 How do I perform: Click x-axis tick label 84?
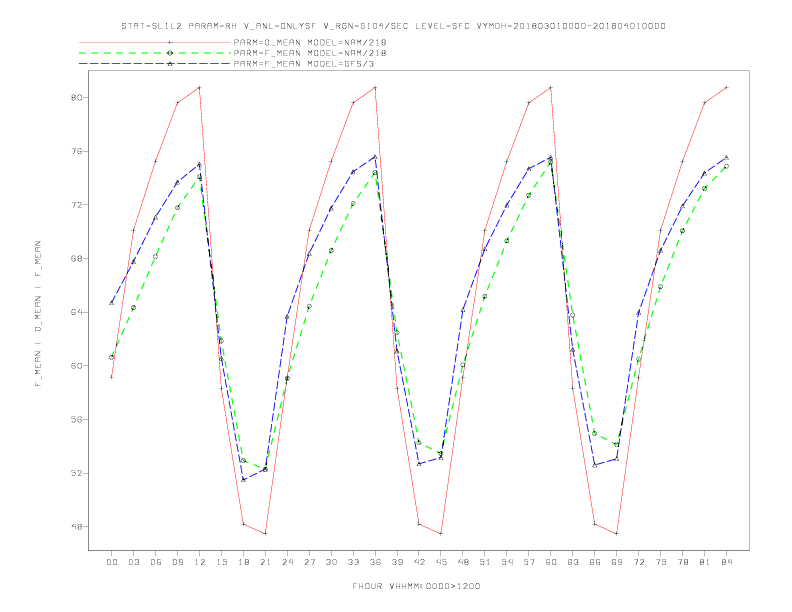pos(727,562)
